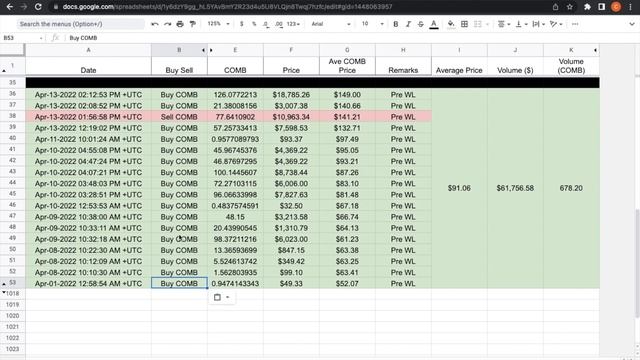Expand hidden rows arrow below row 1
Screen dimensions: 640x360
pos(4,71)
